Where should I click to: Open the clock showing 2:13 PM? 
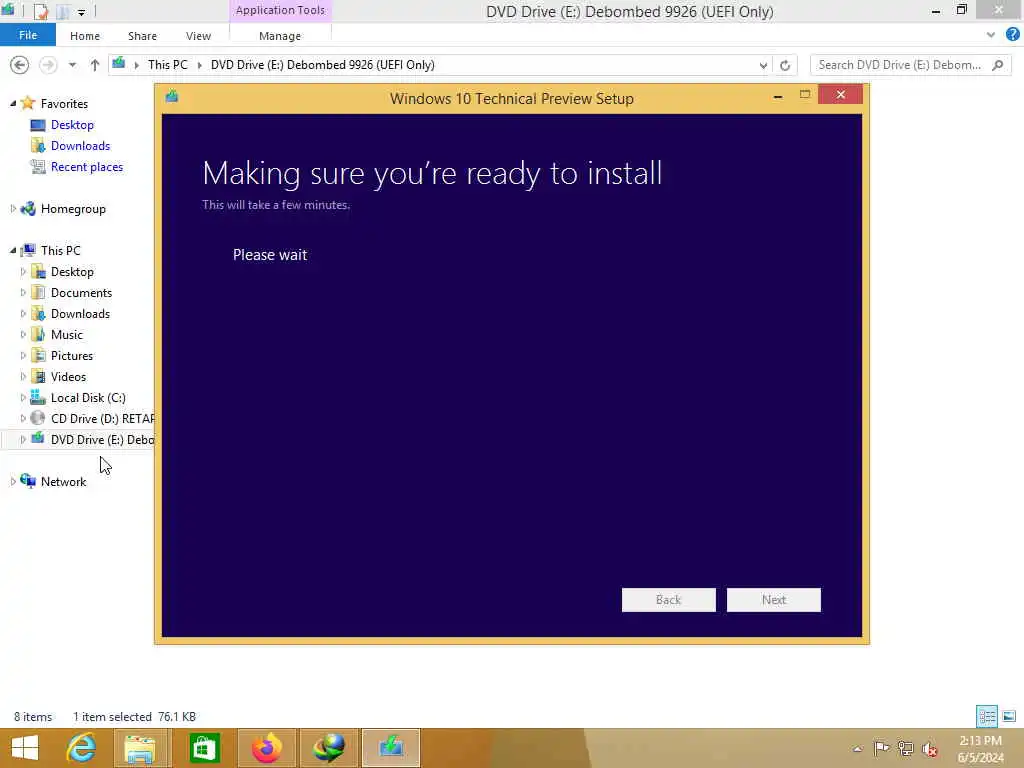[980, 748]
